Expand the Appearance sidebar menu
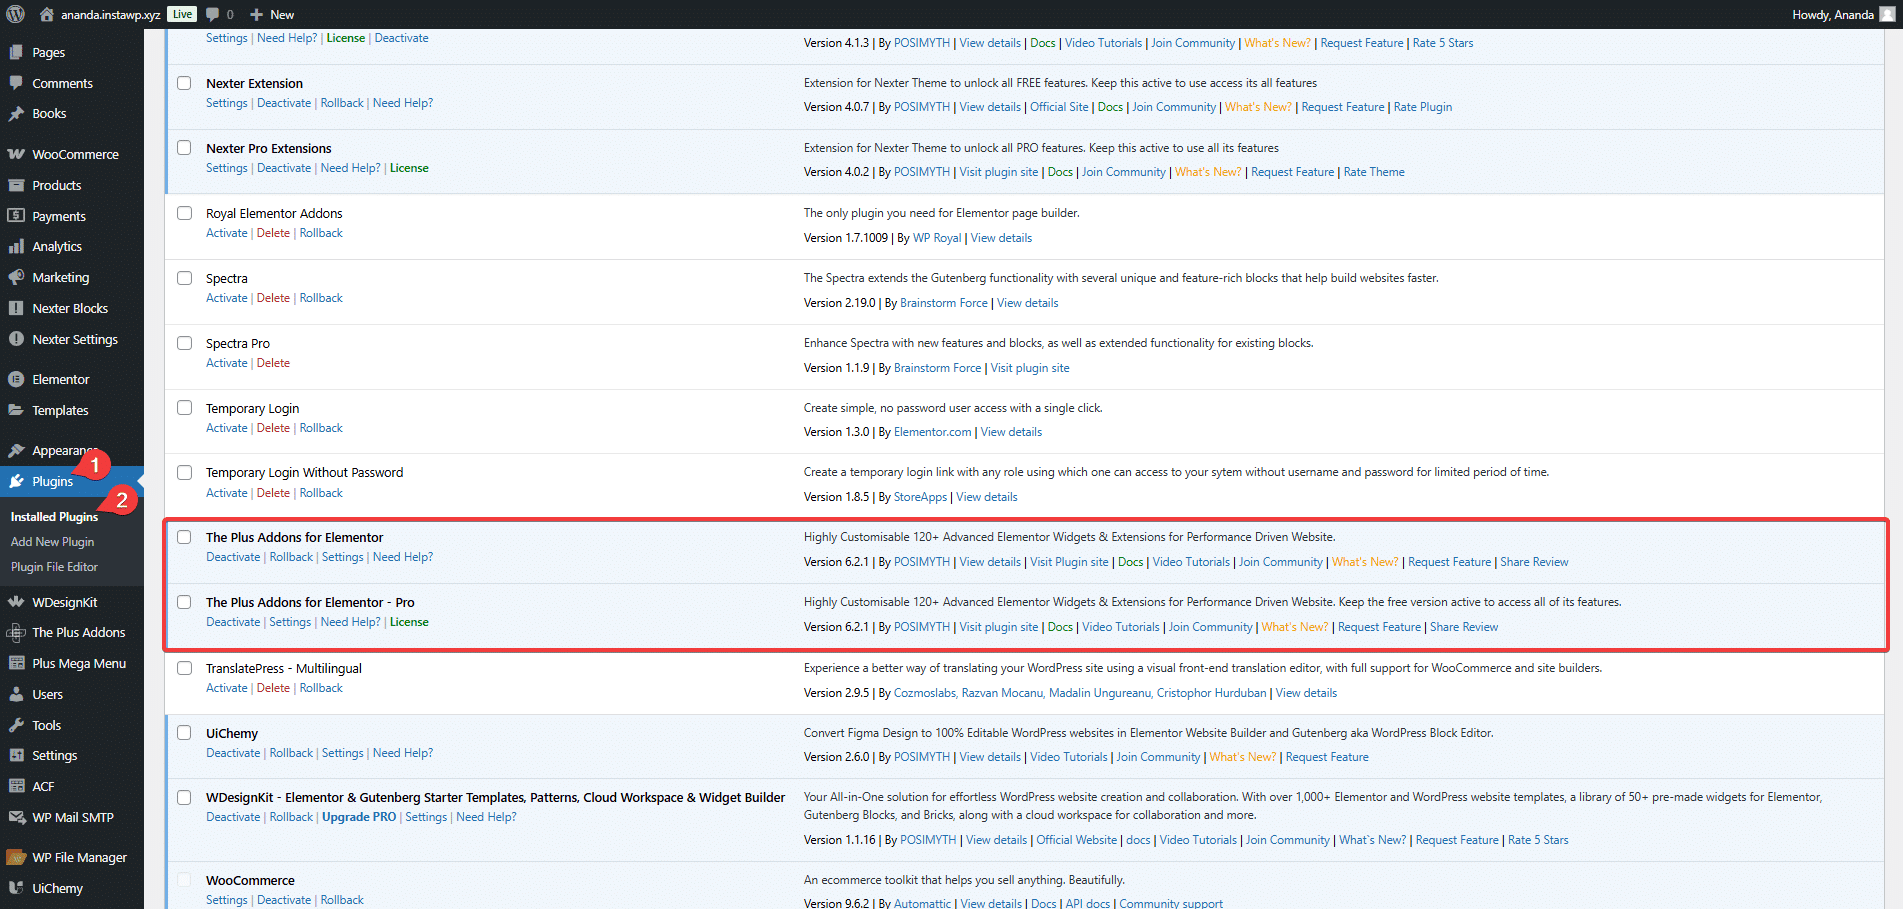This screenshot has width=1903, height=909. coord(64,451)
